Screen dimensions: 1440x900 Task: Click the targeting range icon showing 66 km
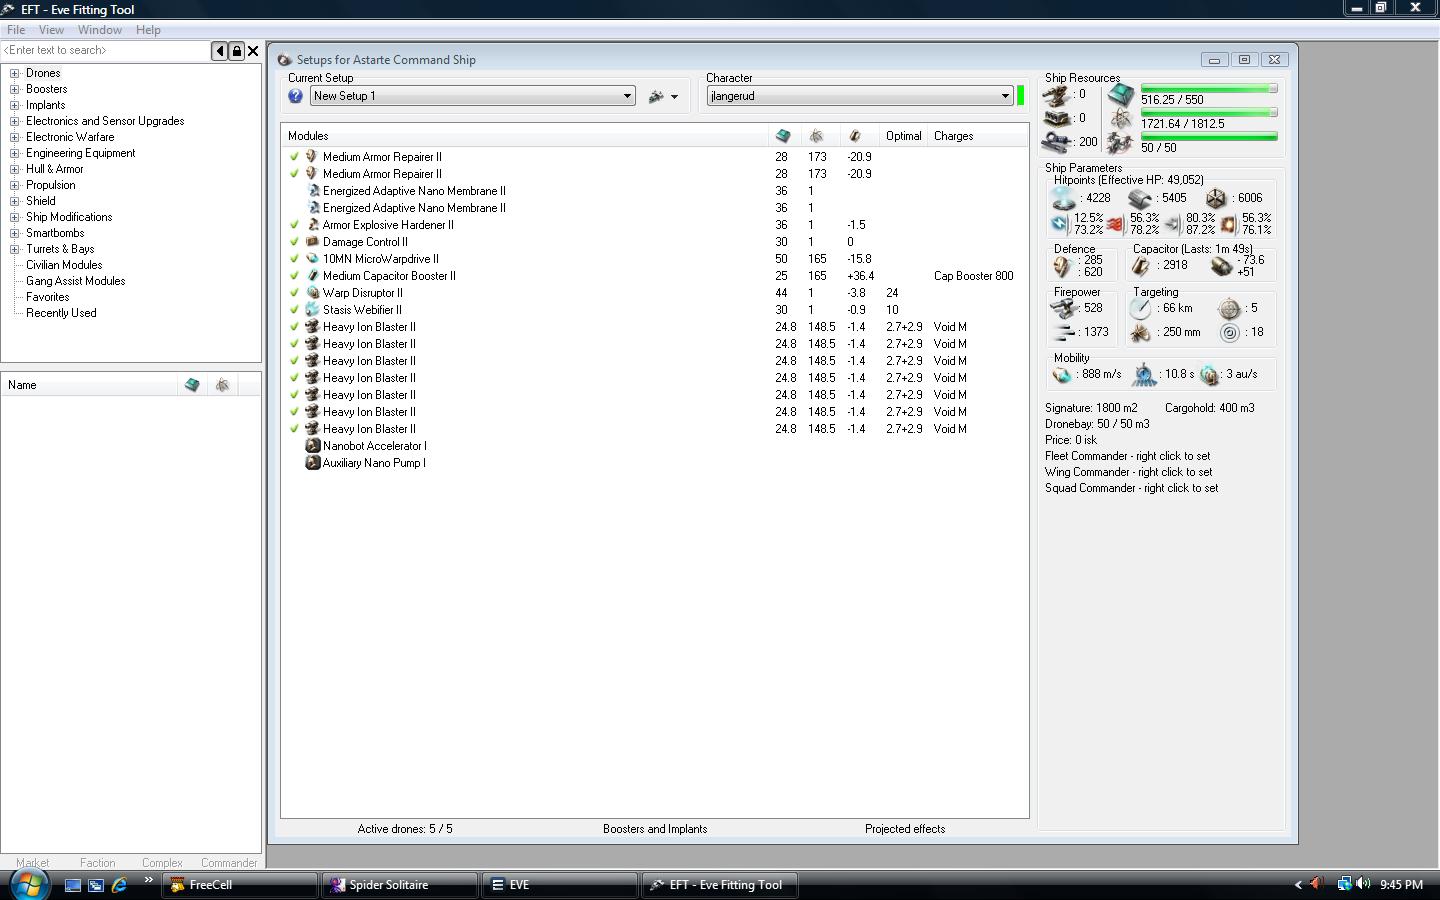coord(1141,309)
